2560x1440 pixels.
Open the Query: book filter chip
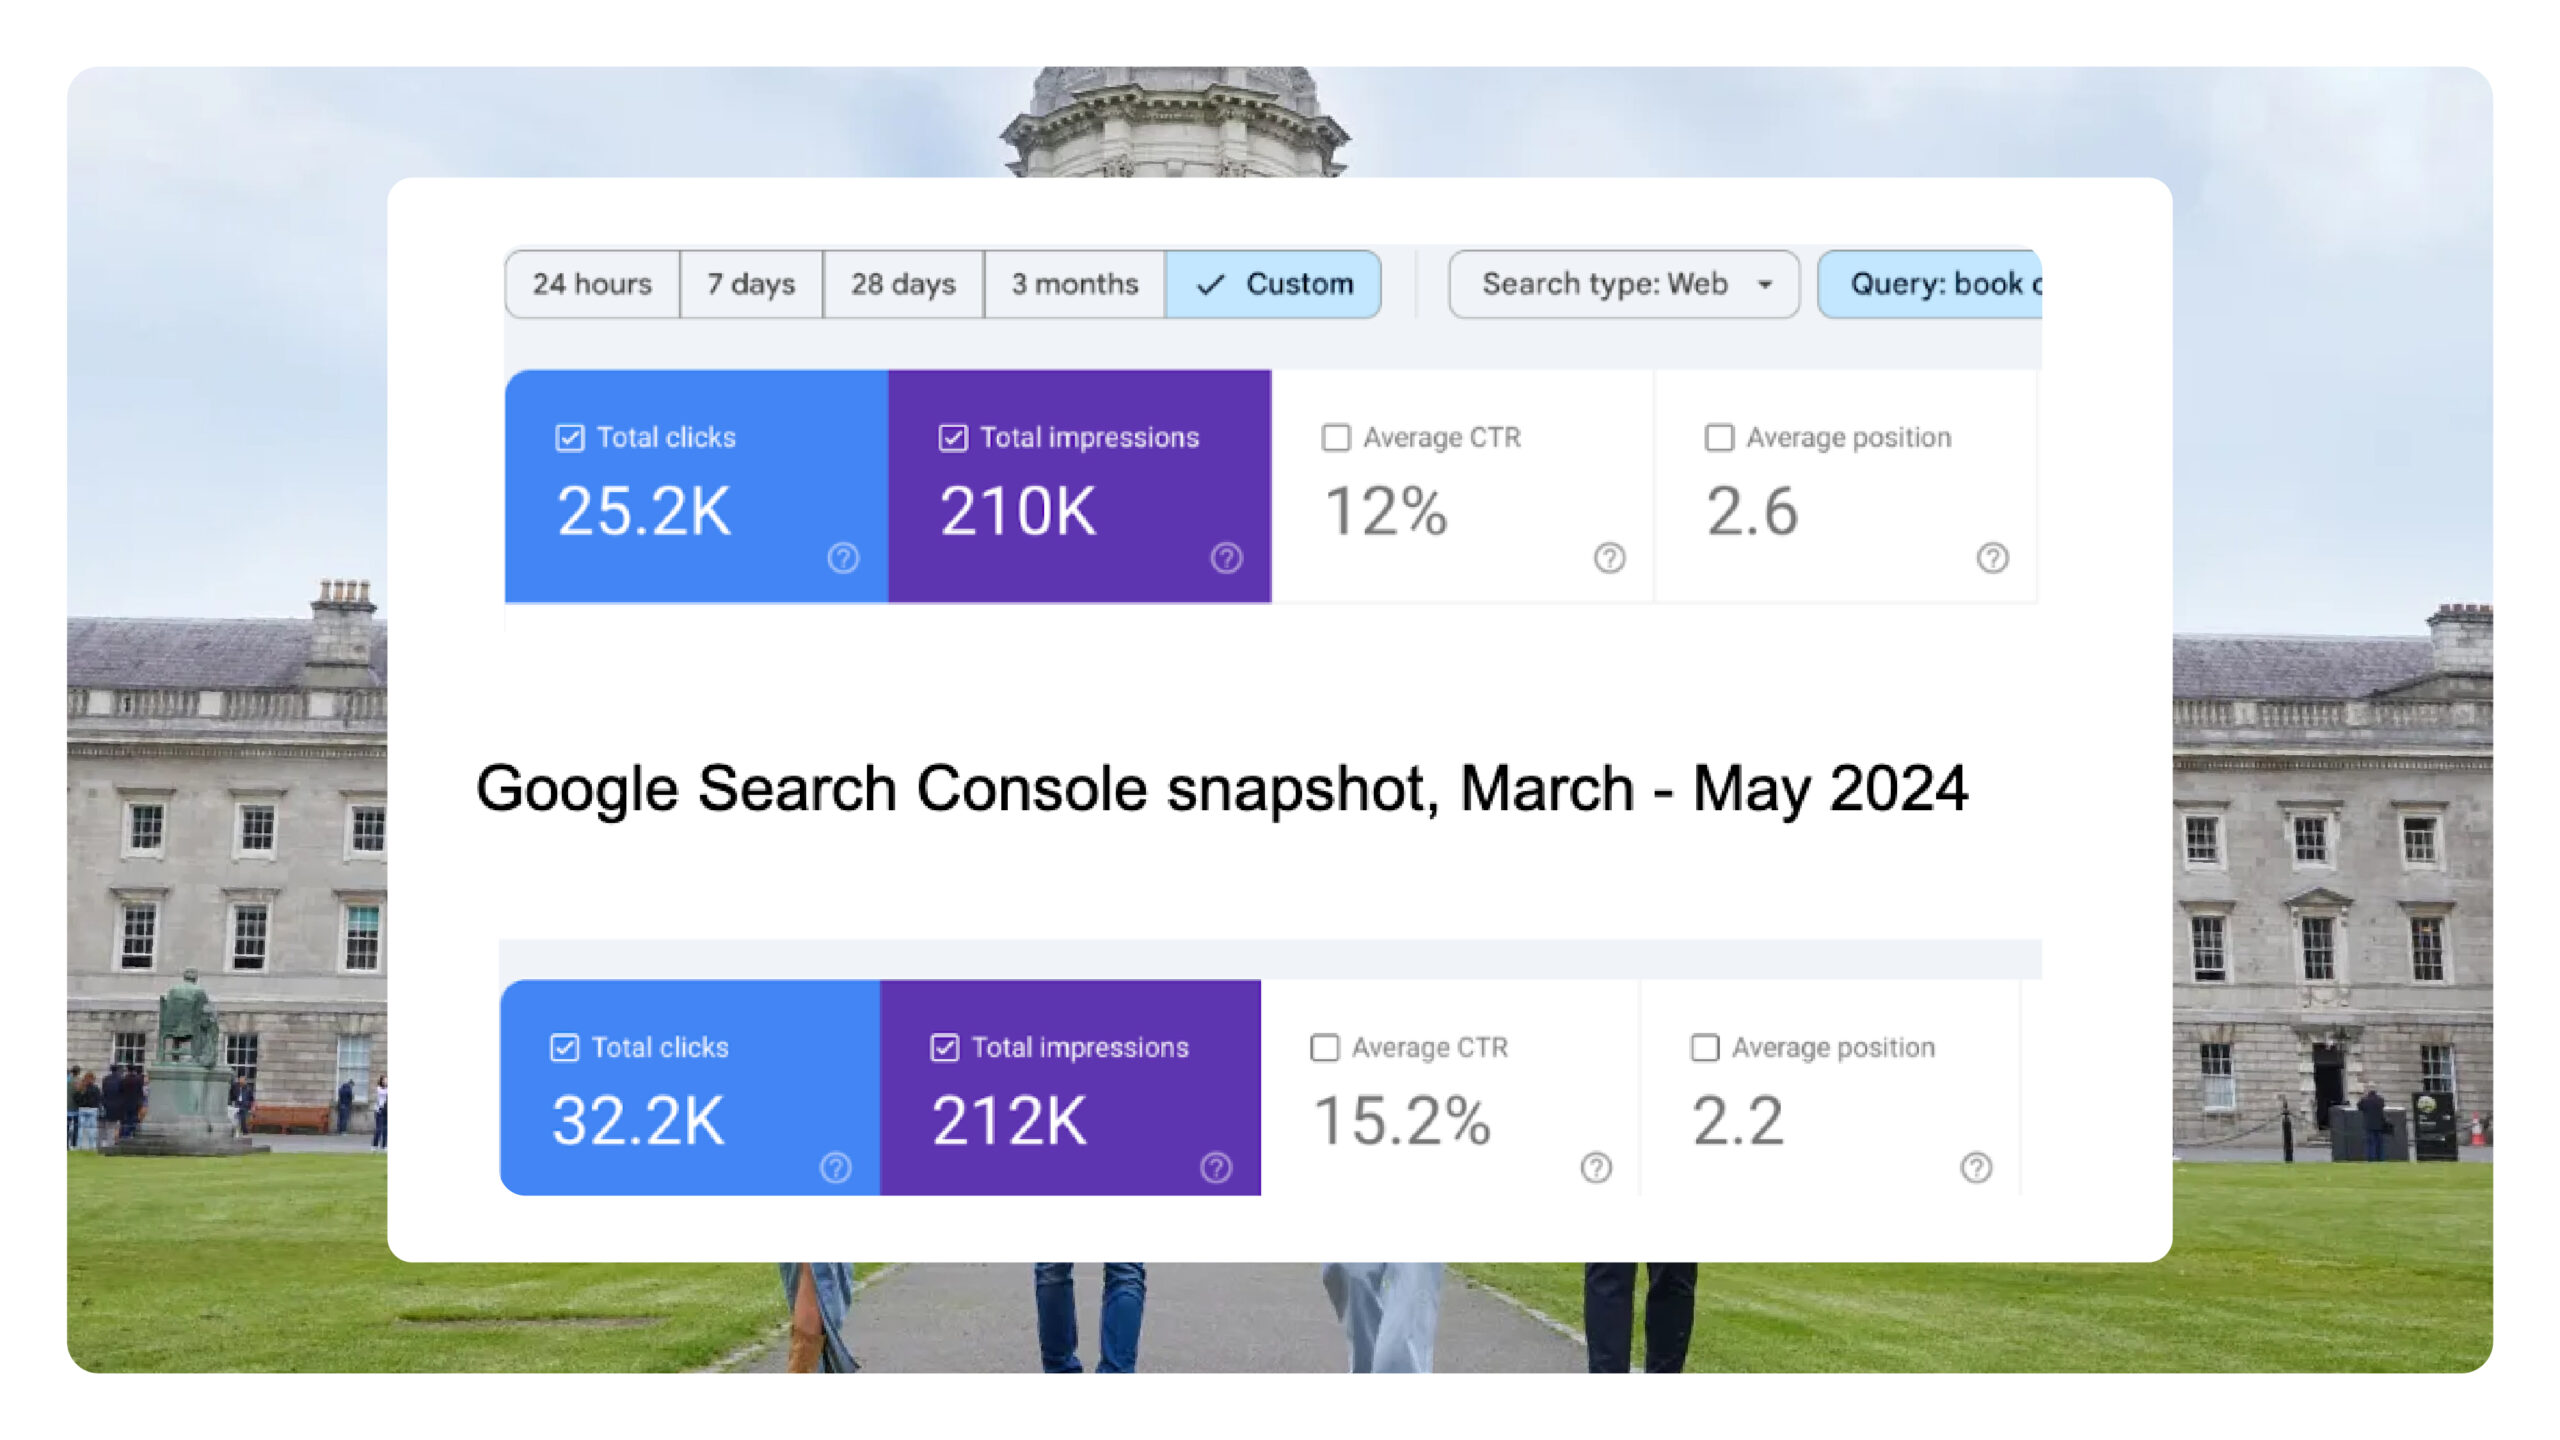(1930, 285)
